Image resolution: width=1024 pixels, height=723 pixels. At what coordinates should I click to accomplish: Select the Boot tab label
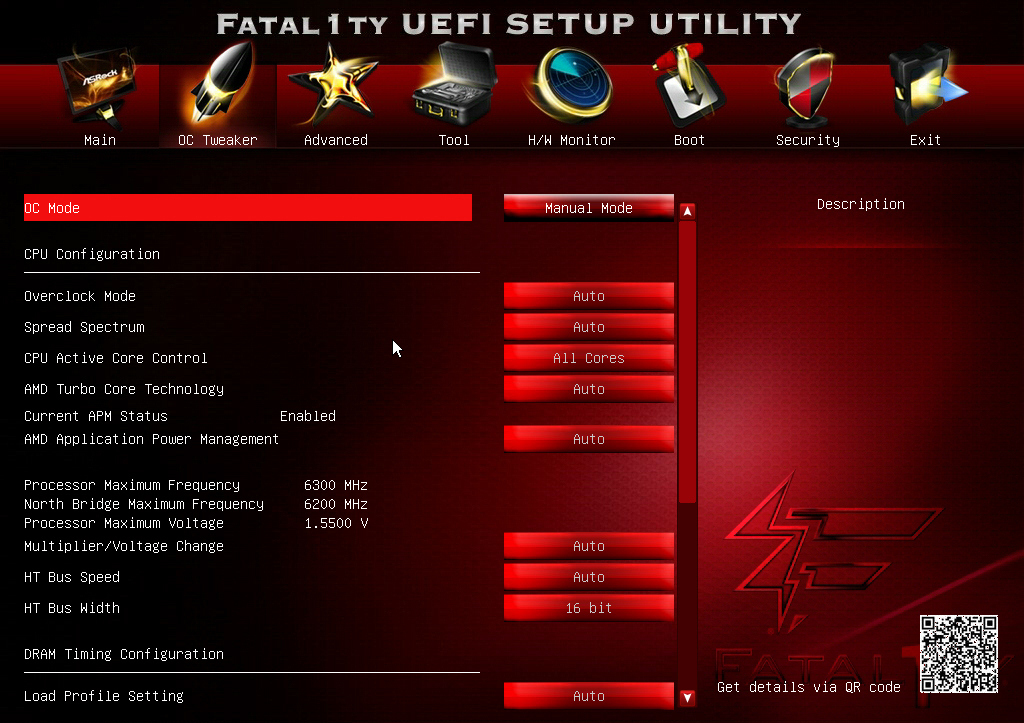[689, 140]
